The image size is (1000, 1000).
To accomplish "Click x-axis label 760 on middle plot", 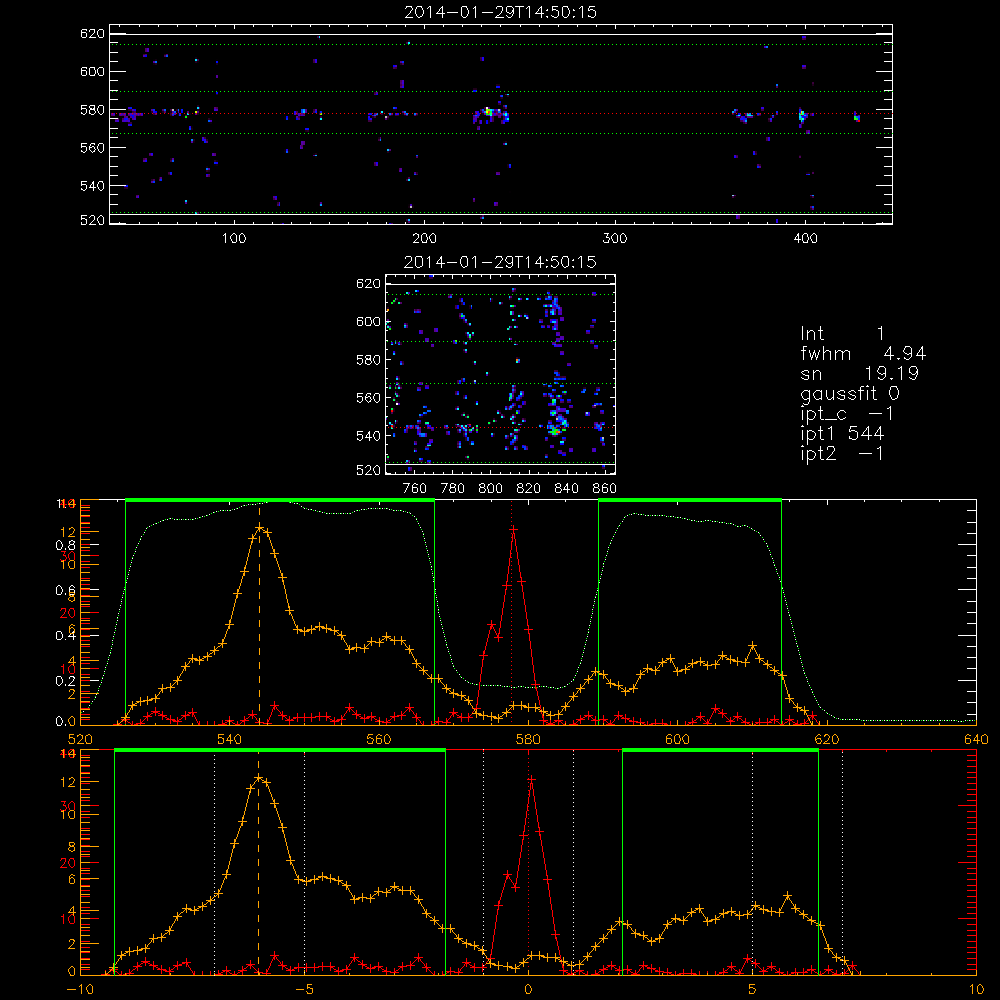I will [415, 489].
